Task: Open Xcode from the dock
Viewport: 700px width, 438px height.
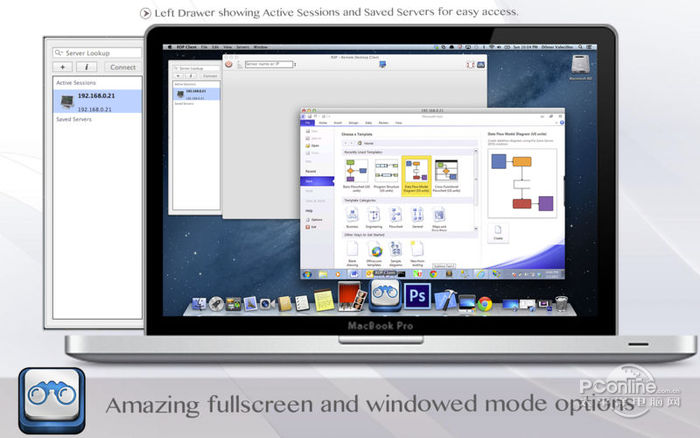Action: click(449, 301)
